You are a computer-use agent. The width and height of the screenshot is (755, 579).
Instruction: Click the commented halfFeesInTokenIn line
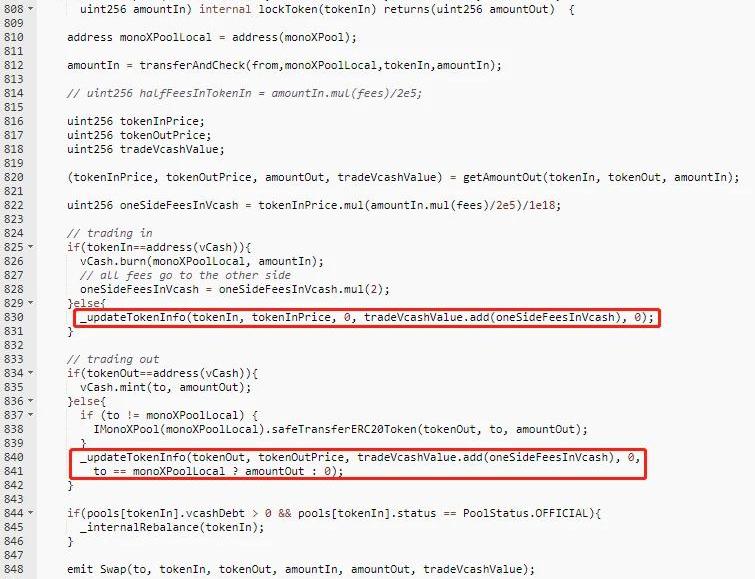tap(245, 93)
